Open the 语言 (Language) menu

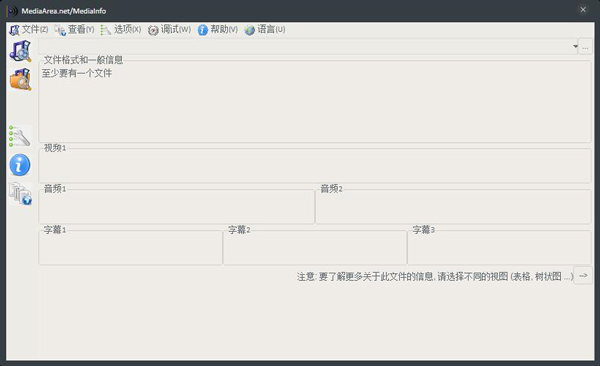tap(265, 29)
